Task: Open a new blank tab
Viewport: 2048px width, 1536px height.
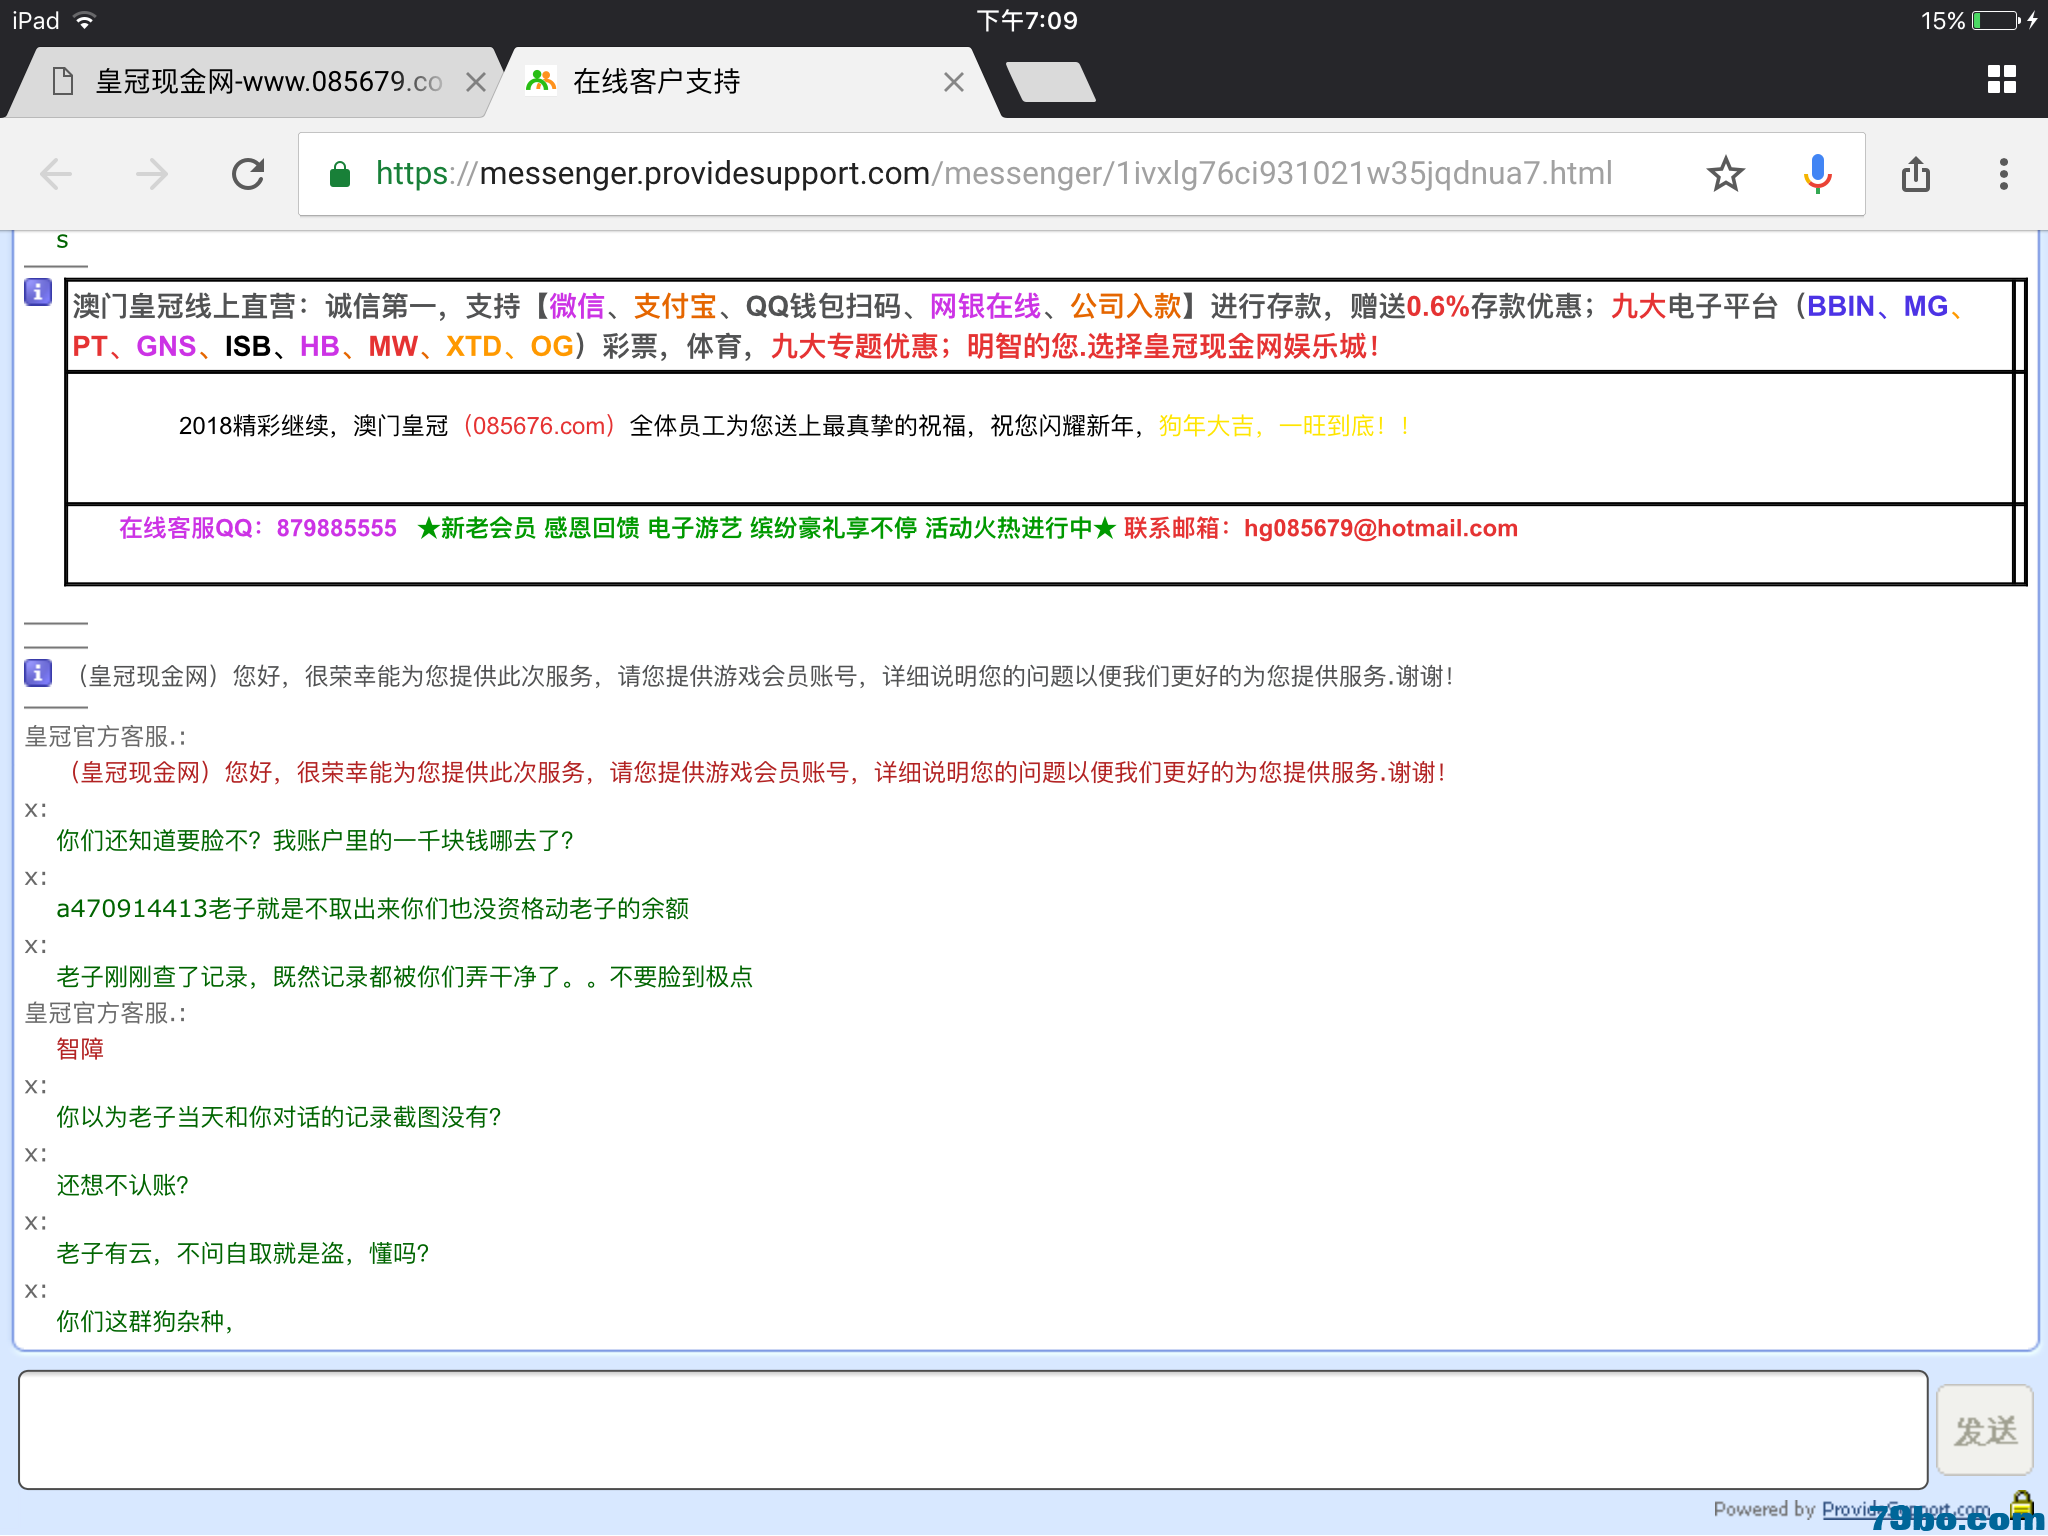Action: tap(1050, 82)
